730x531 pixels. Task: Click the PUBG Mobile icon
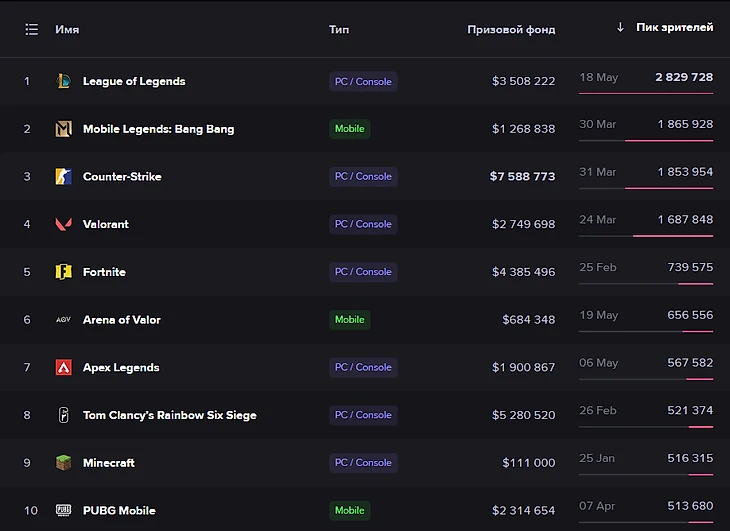[x=64, y=510]
